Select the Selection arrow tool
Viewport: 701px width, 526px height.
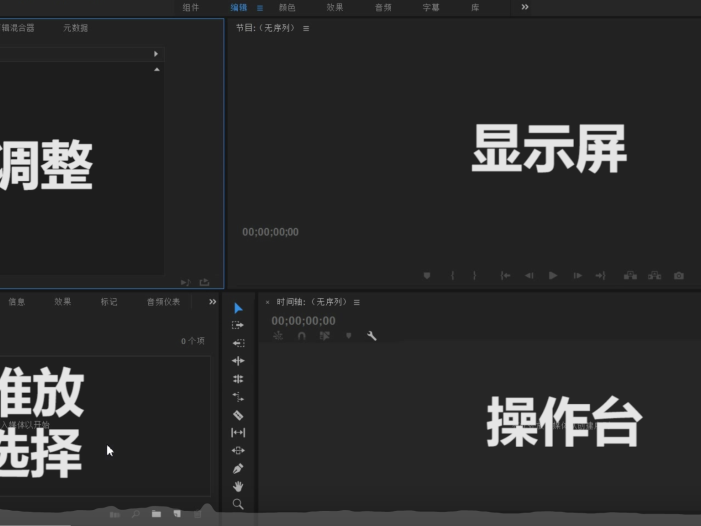(238, 308)
